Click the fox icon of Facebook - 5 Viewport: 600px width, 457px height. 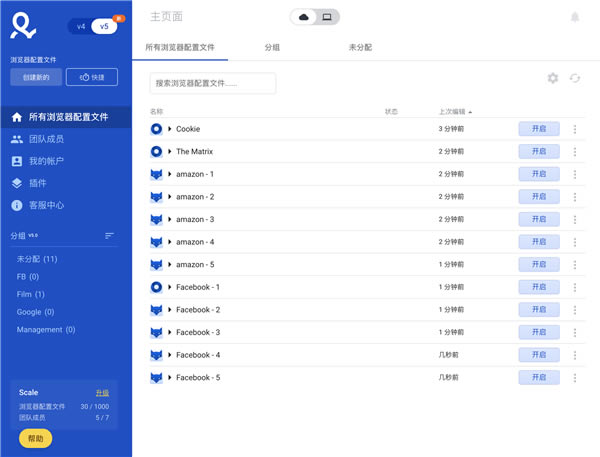[x=156, y=377]
